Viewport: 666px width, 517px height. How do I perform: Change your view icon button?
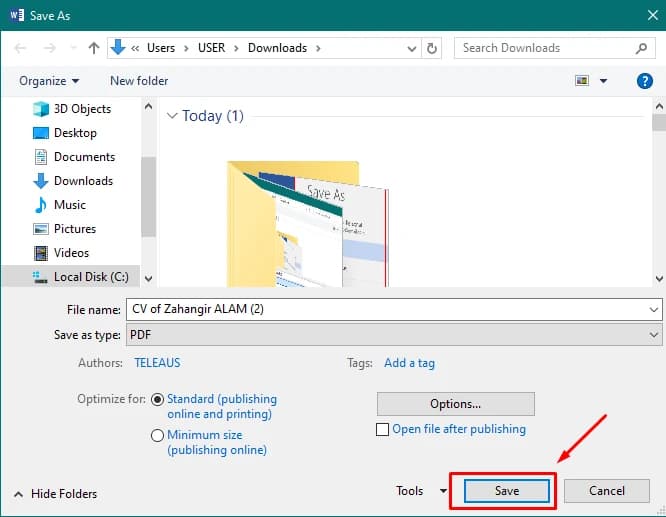click(x=582, y=80)
